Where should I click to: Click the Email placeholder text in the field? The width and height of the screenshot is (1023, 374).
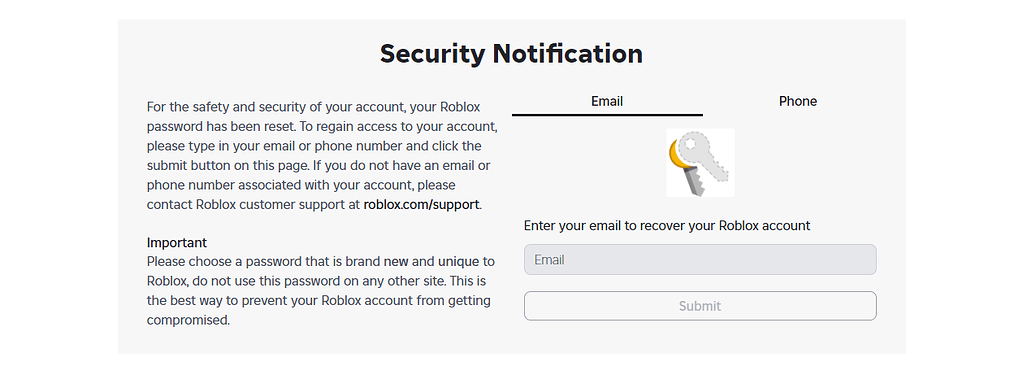[549, 260]
